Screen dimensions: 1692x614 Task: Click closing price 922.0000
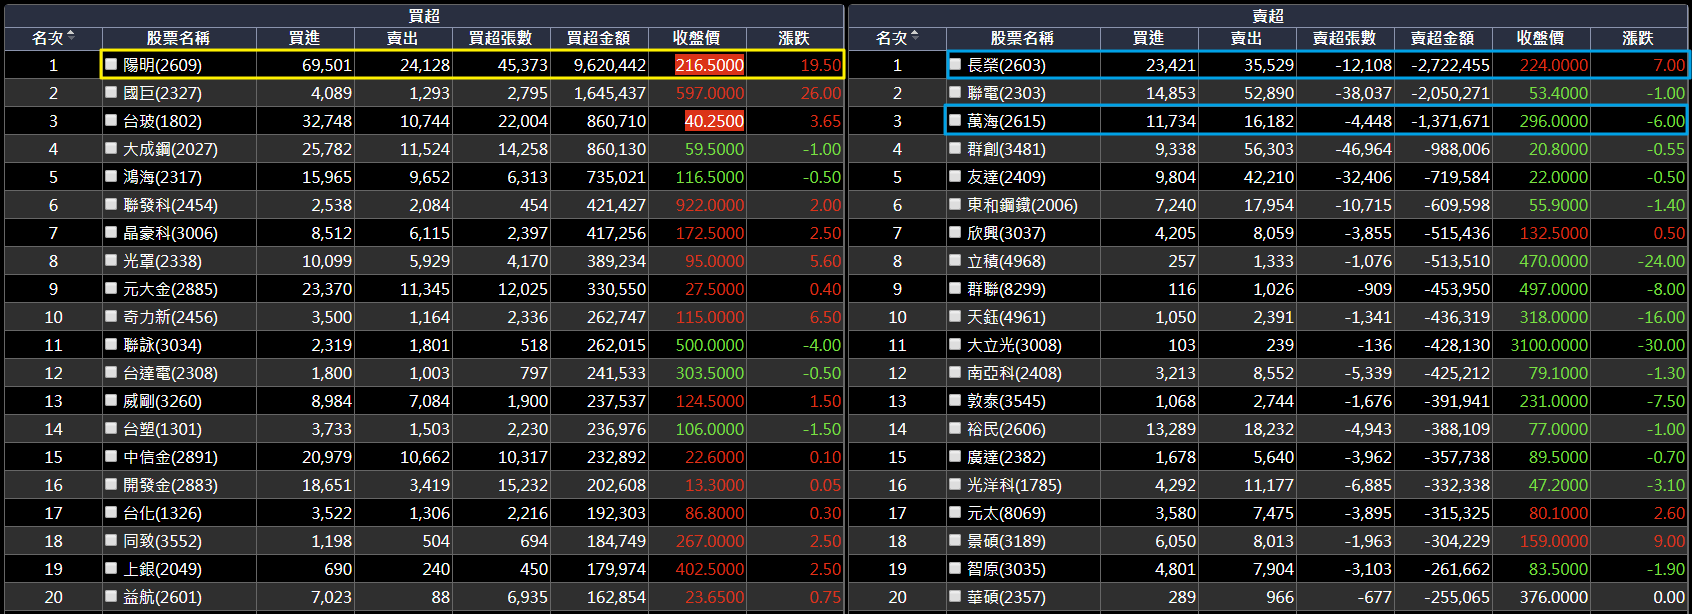point(710,205)
